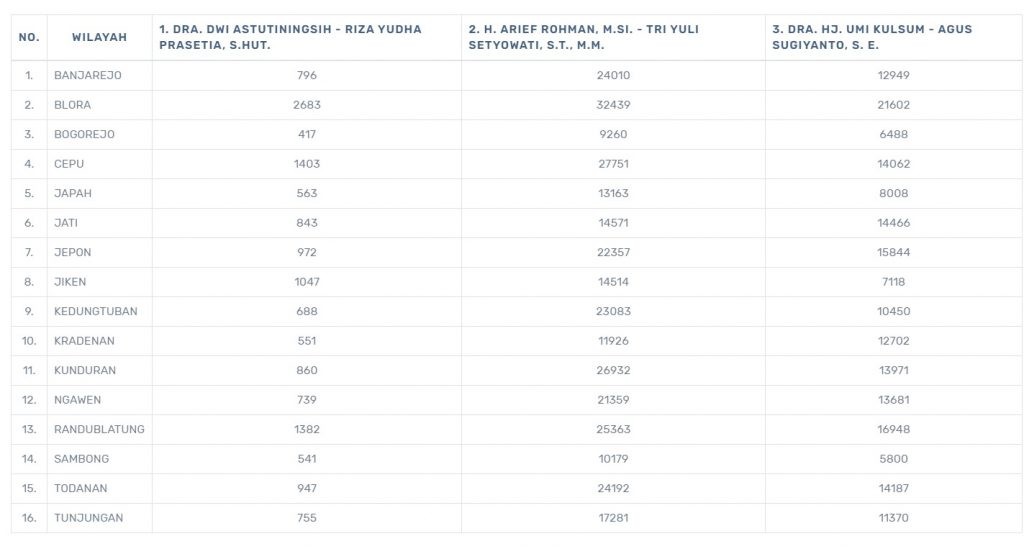Click the 5800 value for Sambong
This screenshot has height=549, width=1024.
click(893, 459)
